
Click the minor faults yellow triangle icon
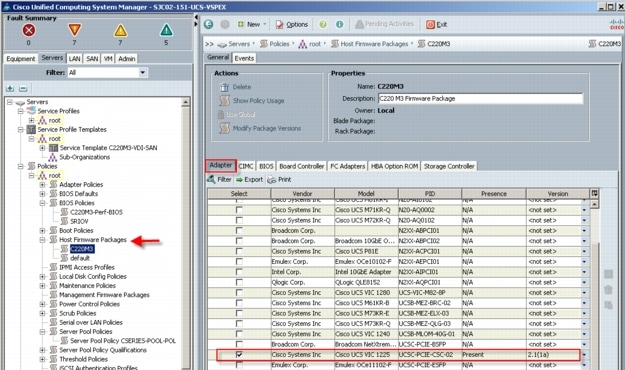[120, 30]
